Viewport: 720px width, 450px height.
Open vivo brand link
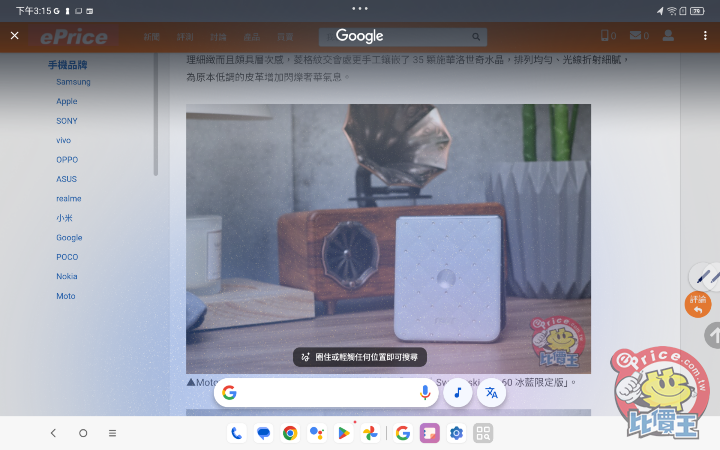[63, 141]
